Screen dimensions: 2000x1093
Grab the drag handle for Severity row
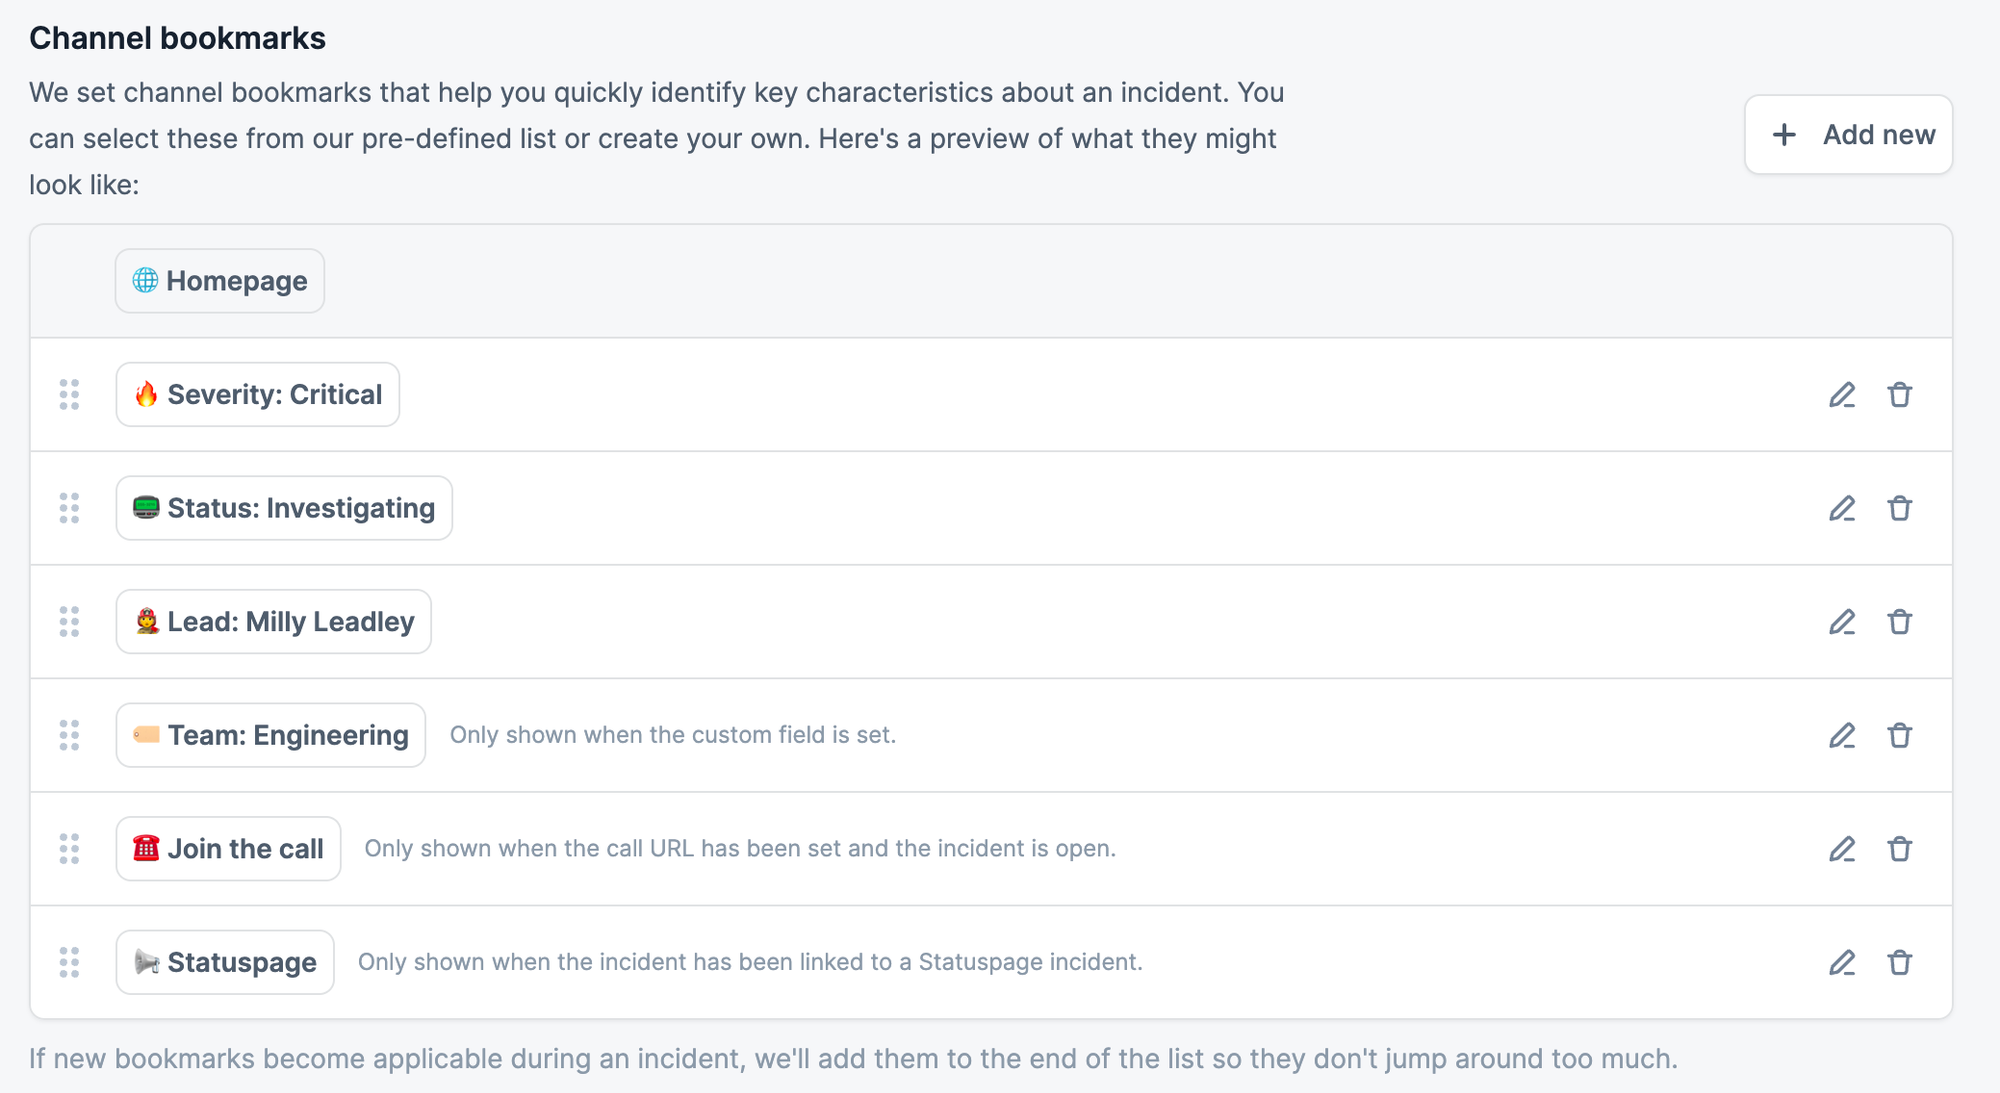click(69, 395)
